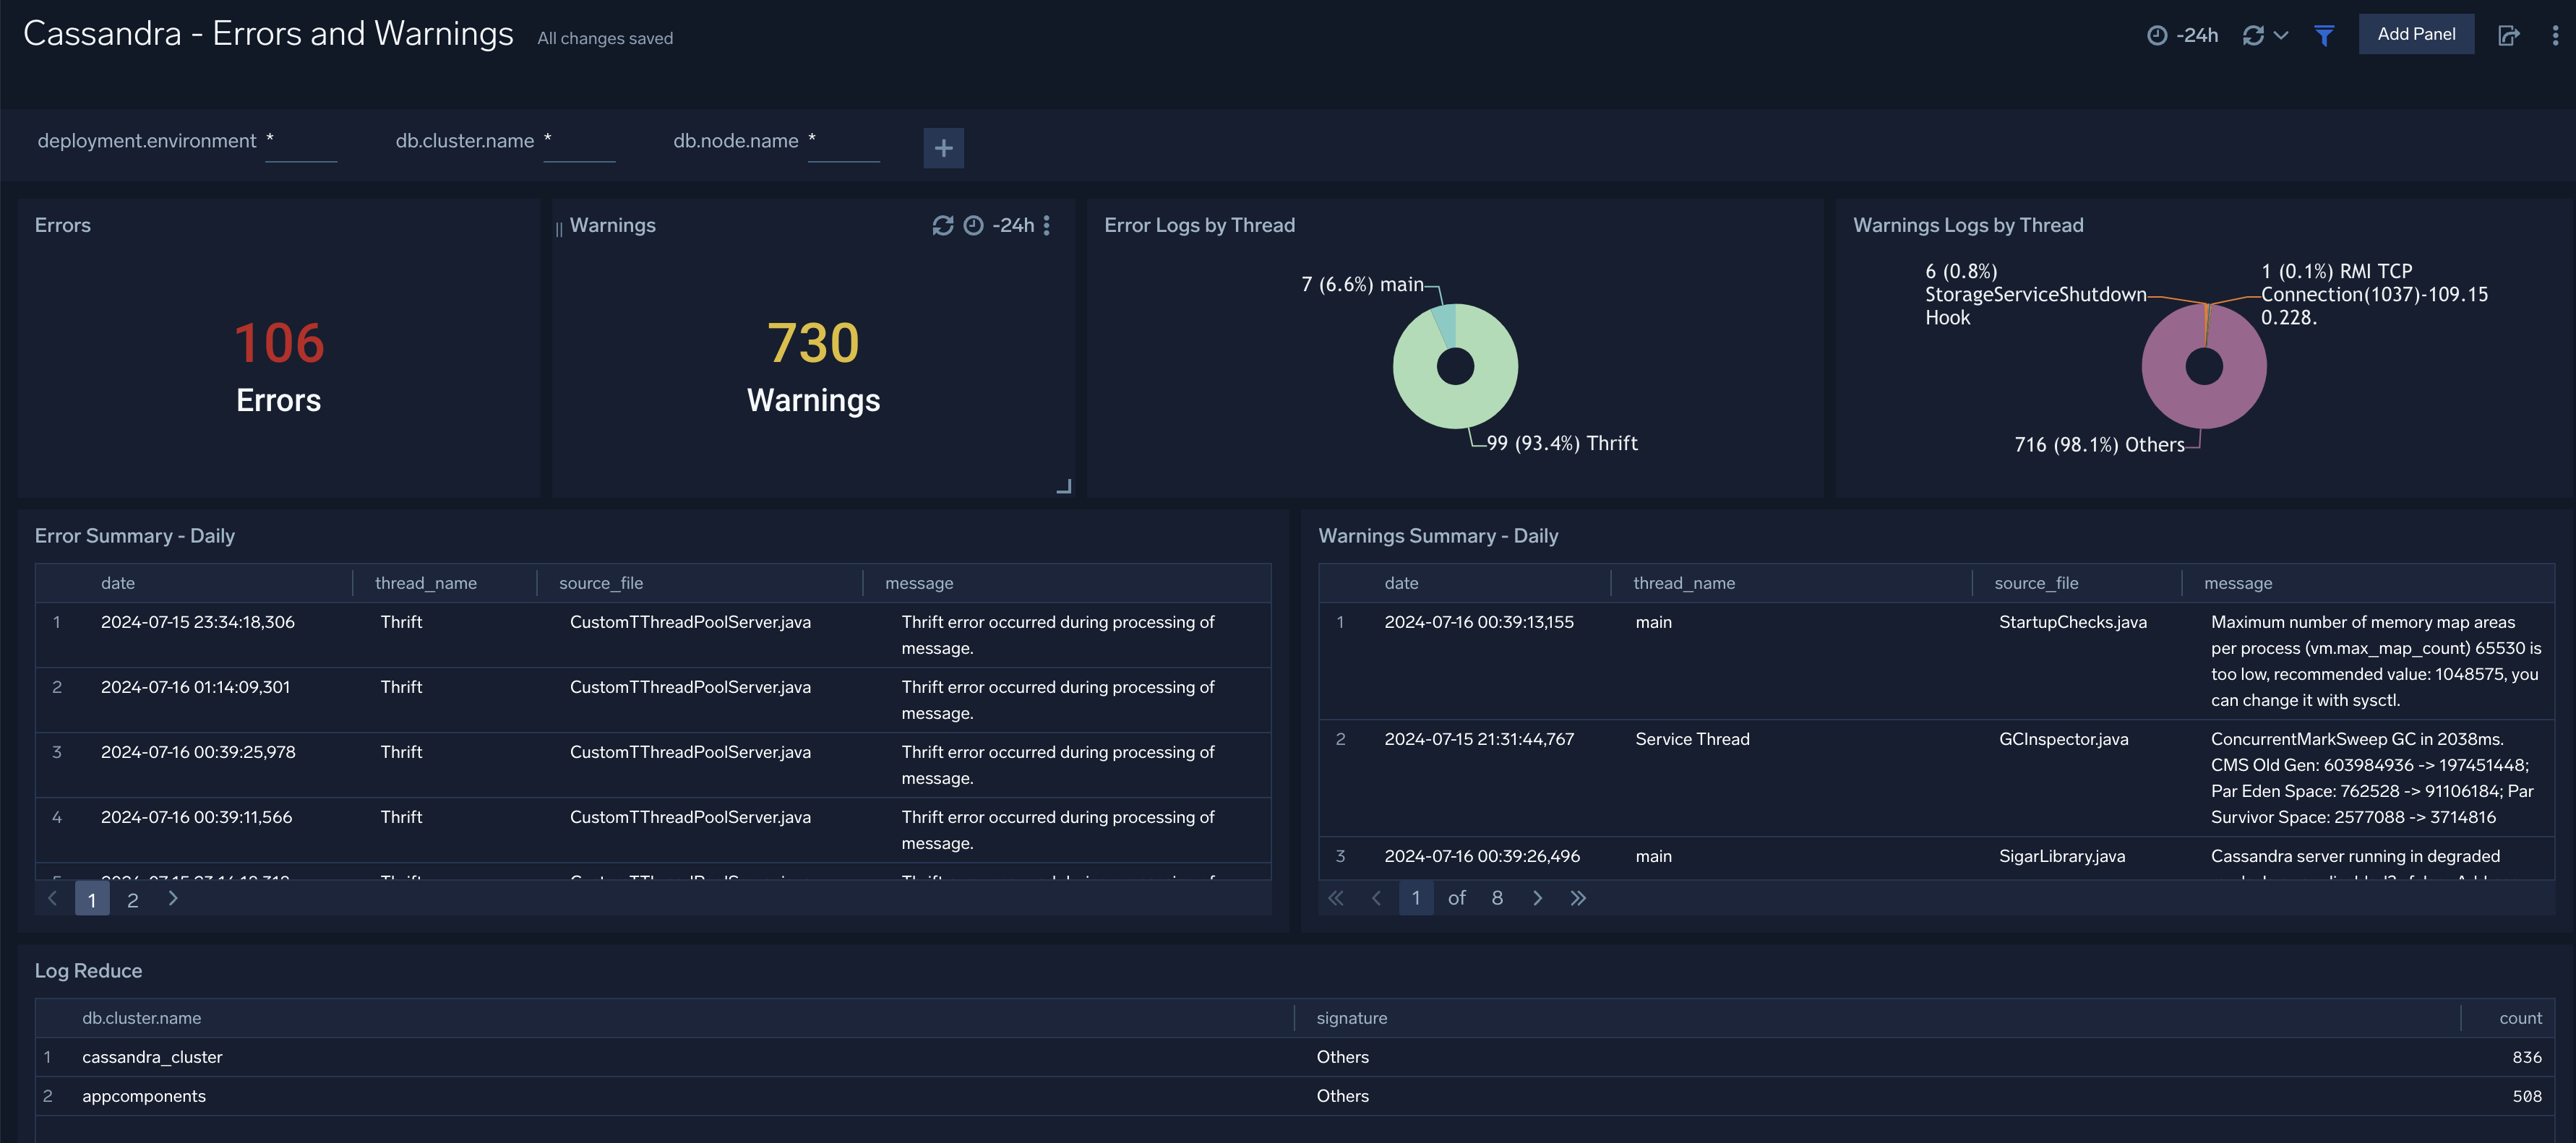Image resolution: width=2576 pixels, height=1143 pixels.
Task: Click GCInspector.java in Warnings Summary
Action: (2063, 739)
